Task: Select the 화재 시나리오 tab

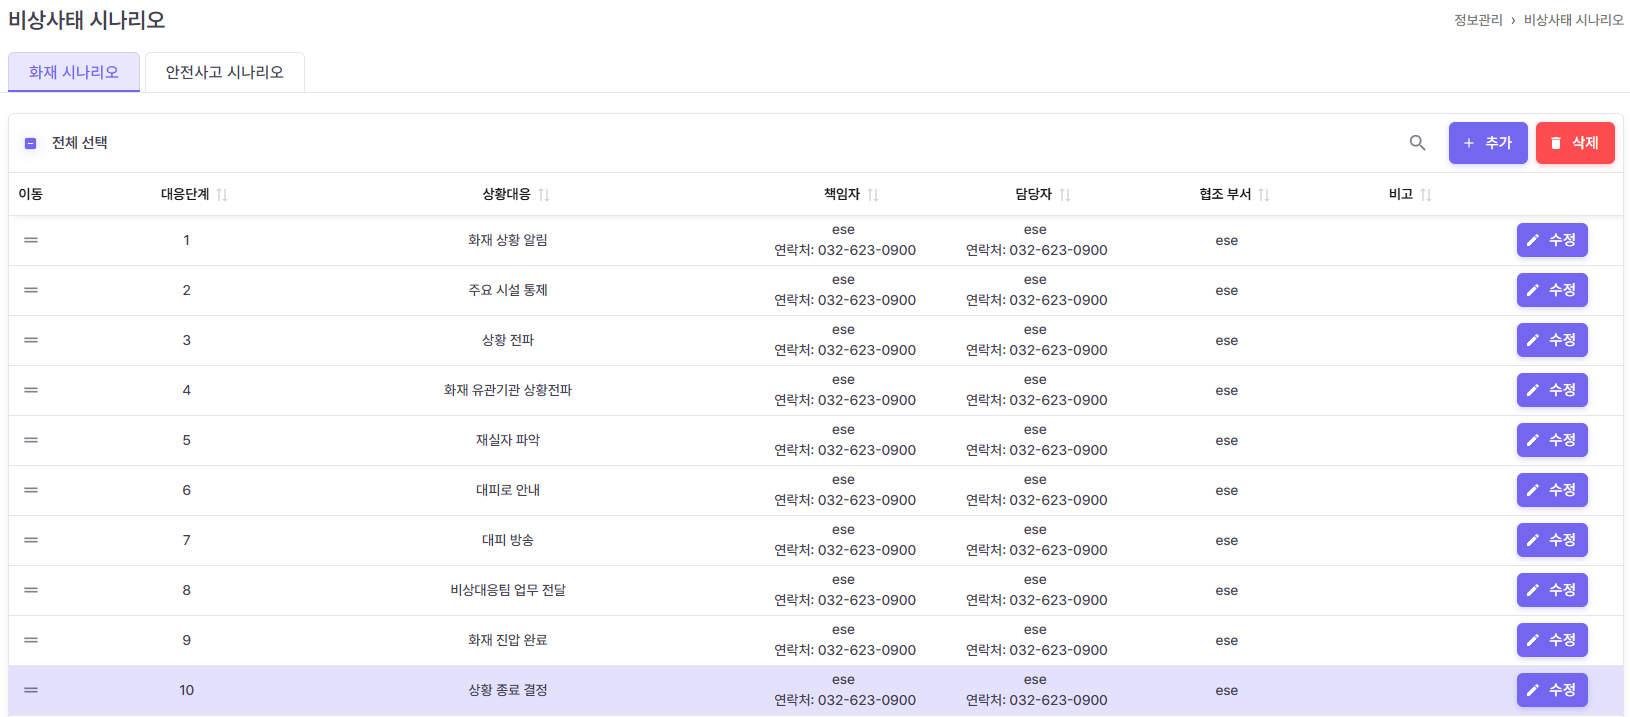Action: pos(74,72)
